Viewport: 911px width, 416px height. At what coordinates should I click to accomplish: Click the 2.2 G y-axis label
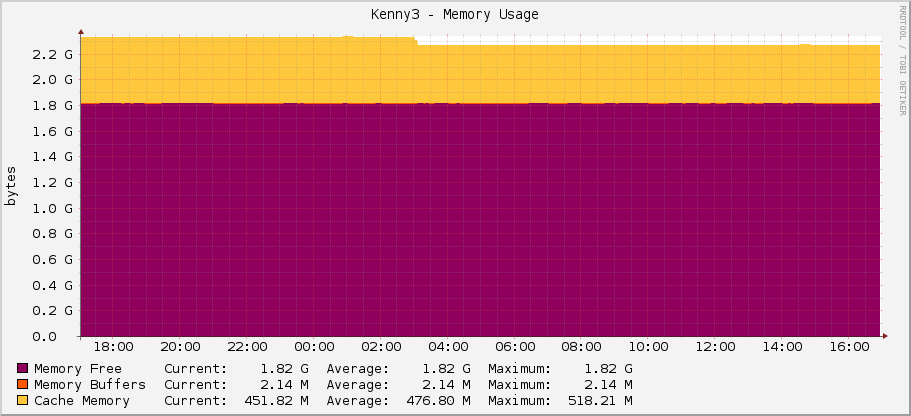tap(54, 54)
